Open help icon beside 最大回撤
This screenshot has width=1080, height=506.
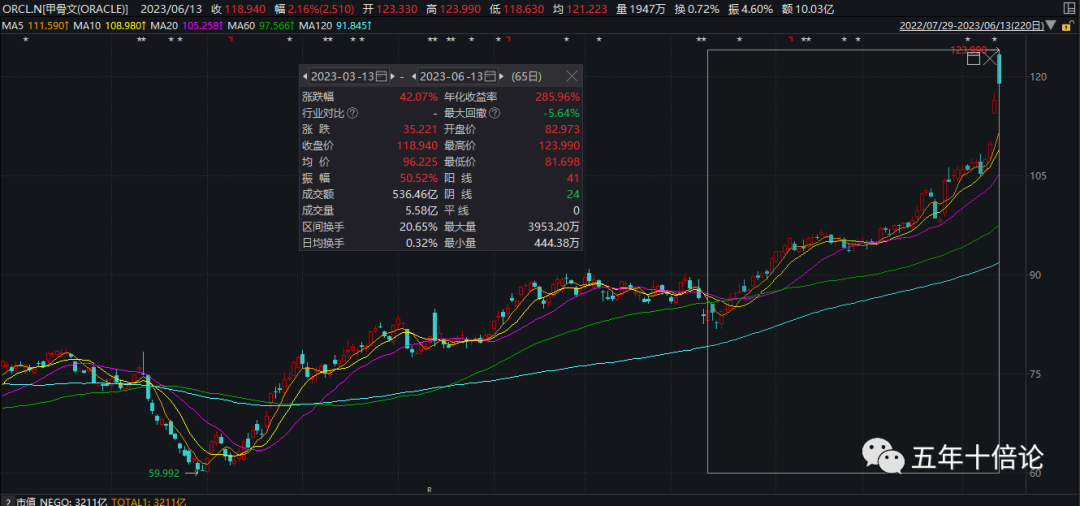point(495,112)
